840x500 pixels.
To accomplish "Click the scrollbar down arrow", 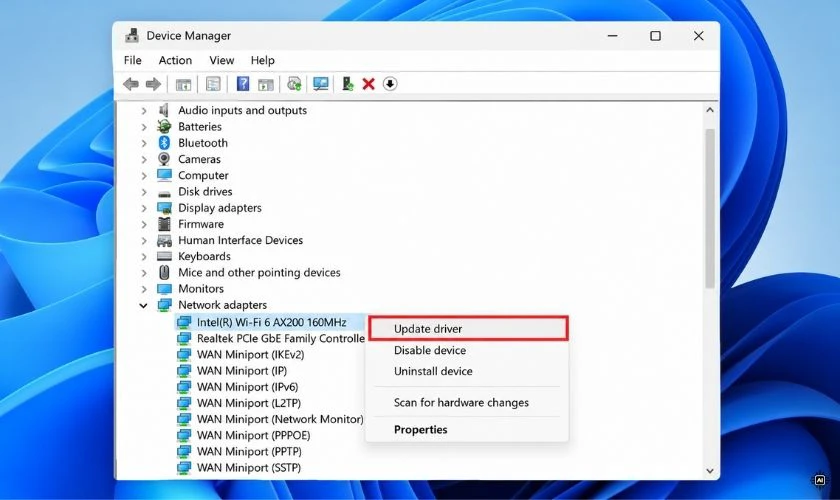I will pyautogui.click(x=710, y=471).
